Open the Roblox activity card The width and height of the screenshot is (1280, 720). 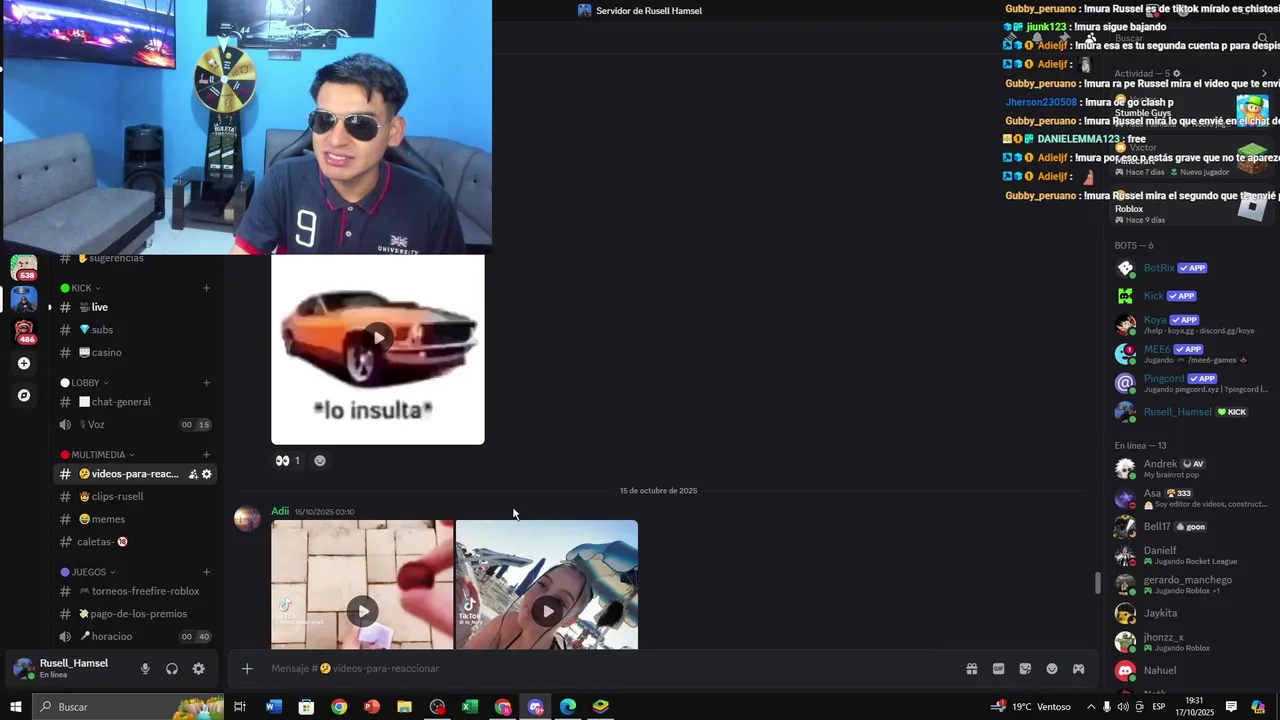[1193, 208]
